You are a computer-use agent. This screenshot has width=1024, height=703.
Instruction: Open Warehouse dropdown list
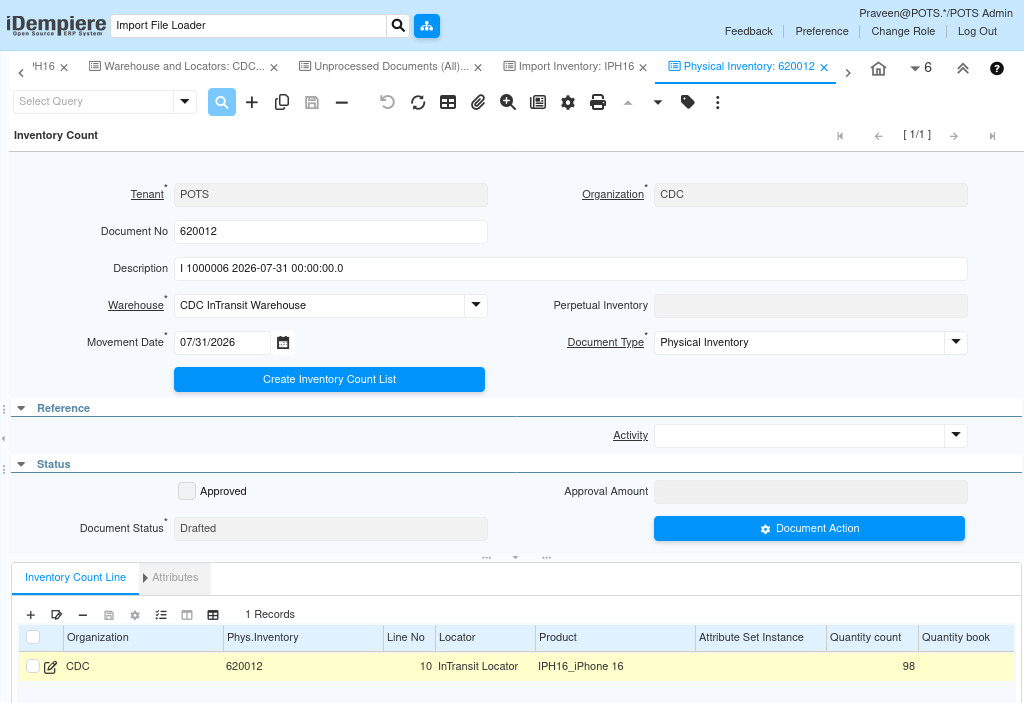476,305
